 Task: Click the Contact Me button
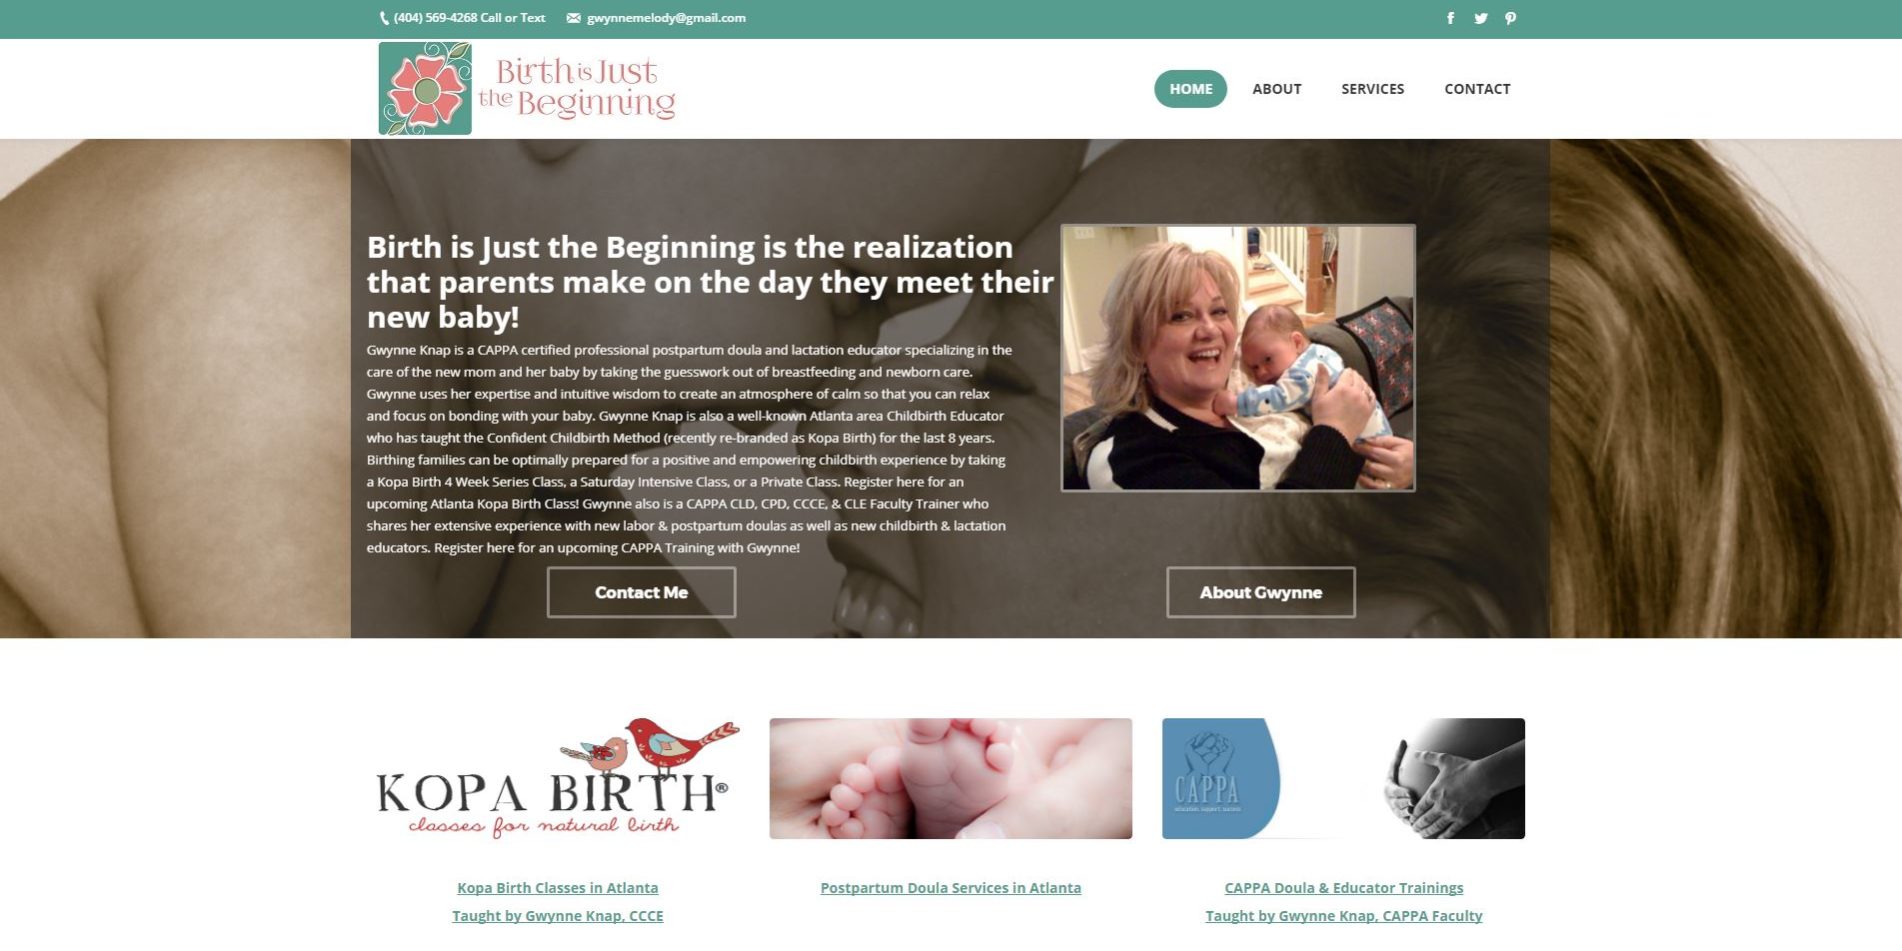[x=641, y=592]
